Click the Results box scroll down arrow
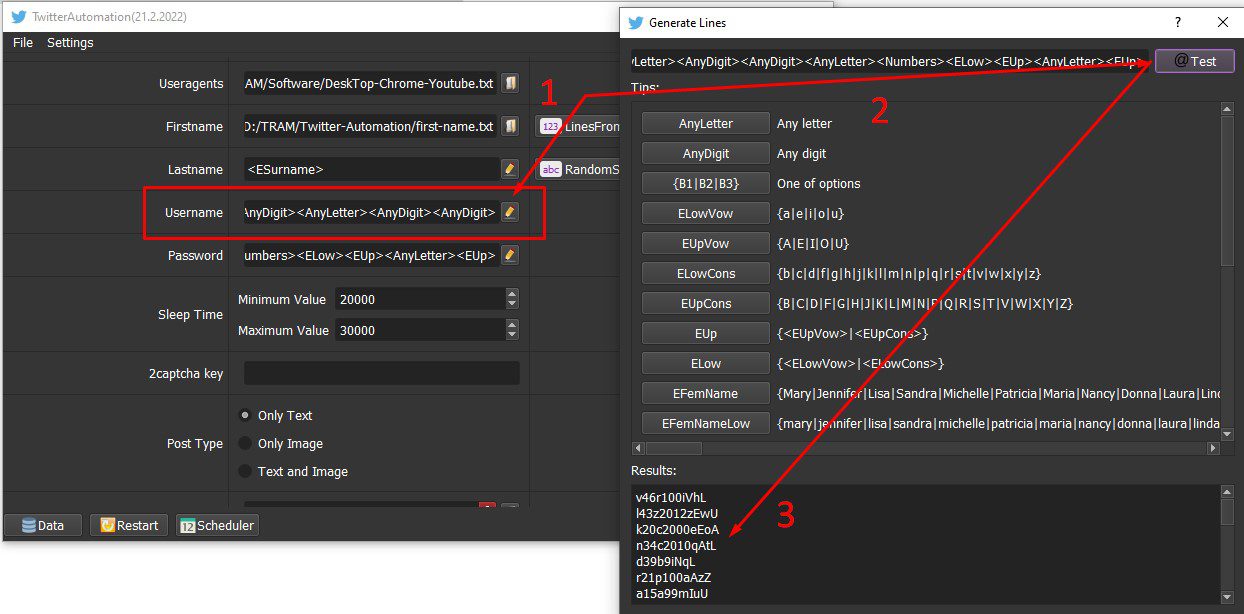Image resolution: width=1244 pixels, height=614 pixels. coord(1227,598)
